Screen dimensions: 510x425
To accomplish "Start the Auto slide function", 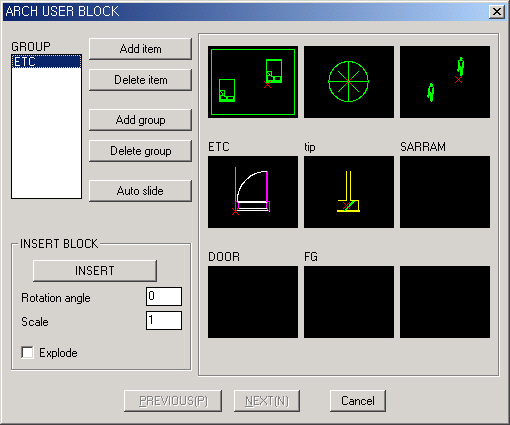I will click(140, 191).
